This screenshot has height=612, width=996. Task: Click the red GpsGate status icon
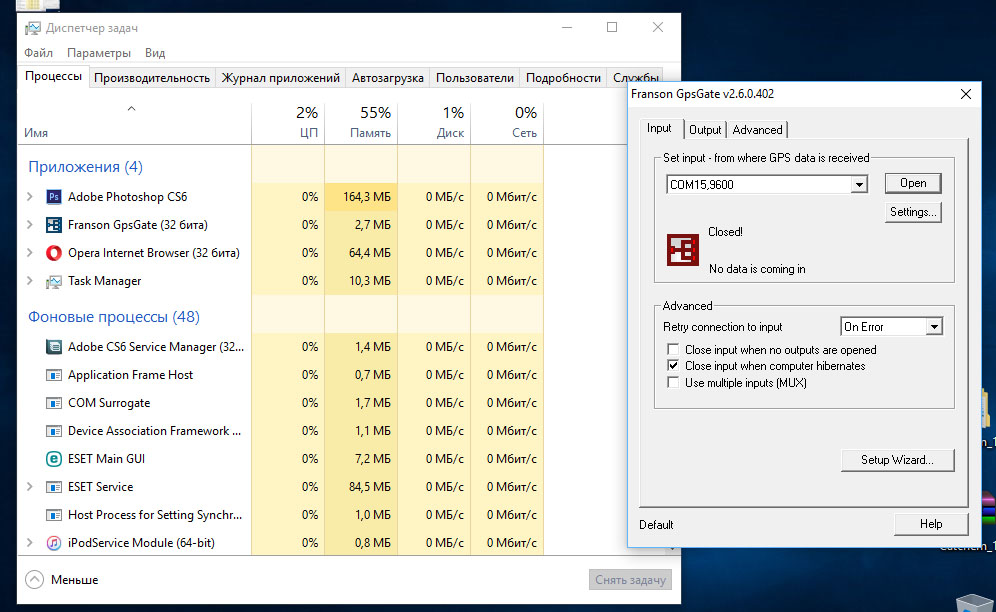tap(683, 250)
